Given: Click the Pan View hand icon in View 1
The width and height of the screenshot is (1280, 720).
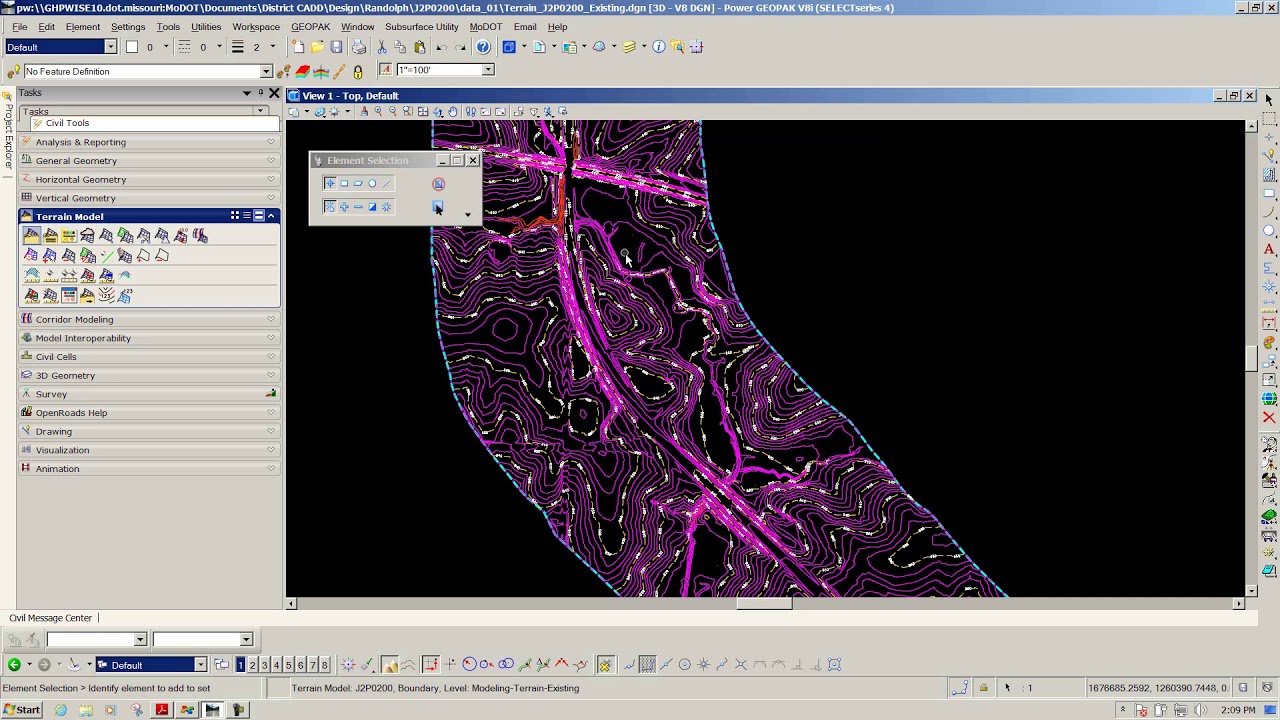Looking at the screenshot, I should click(x=453, y=112).
